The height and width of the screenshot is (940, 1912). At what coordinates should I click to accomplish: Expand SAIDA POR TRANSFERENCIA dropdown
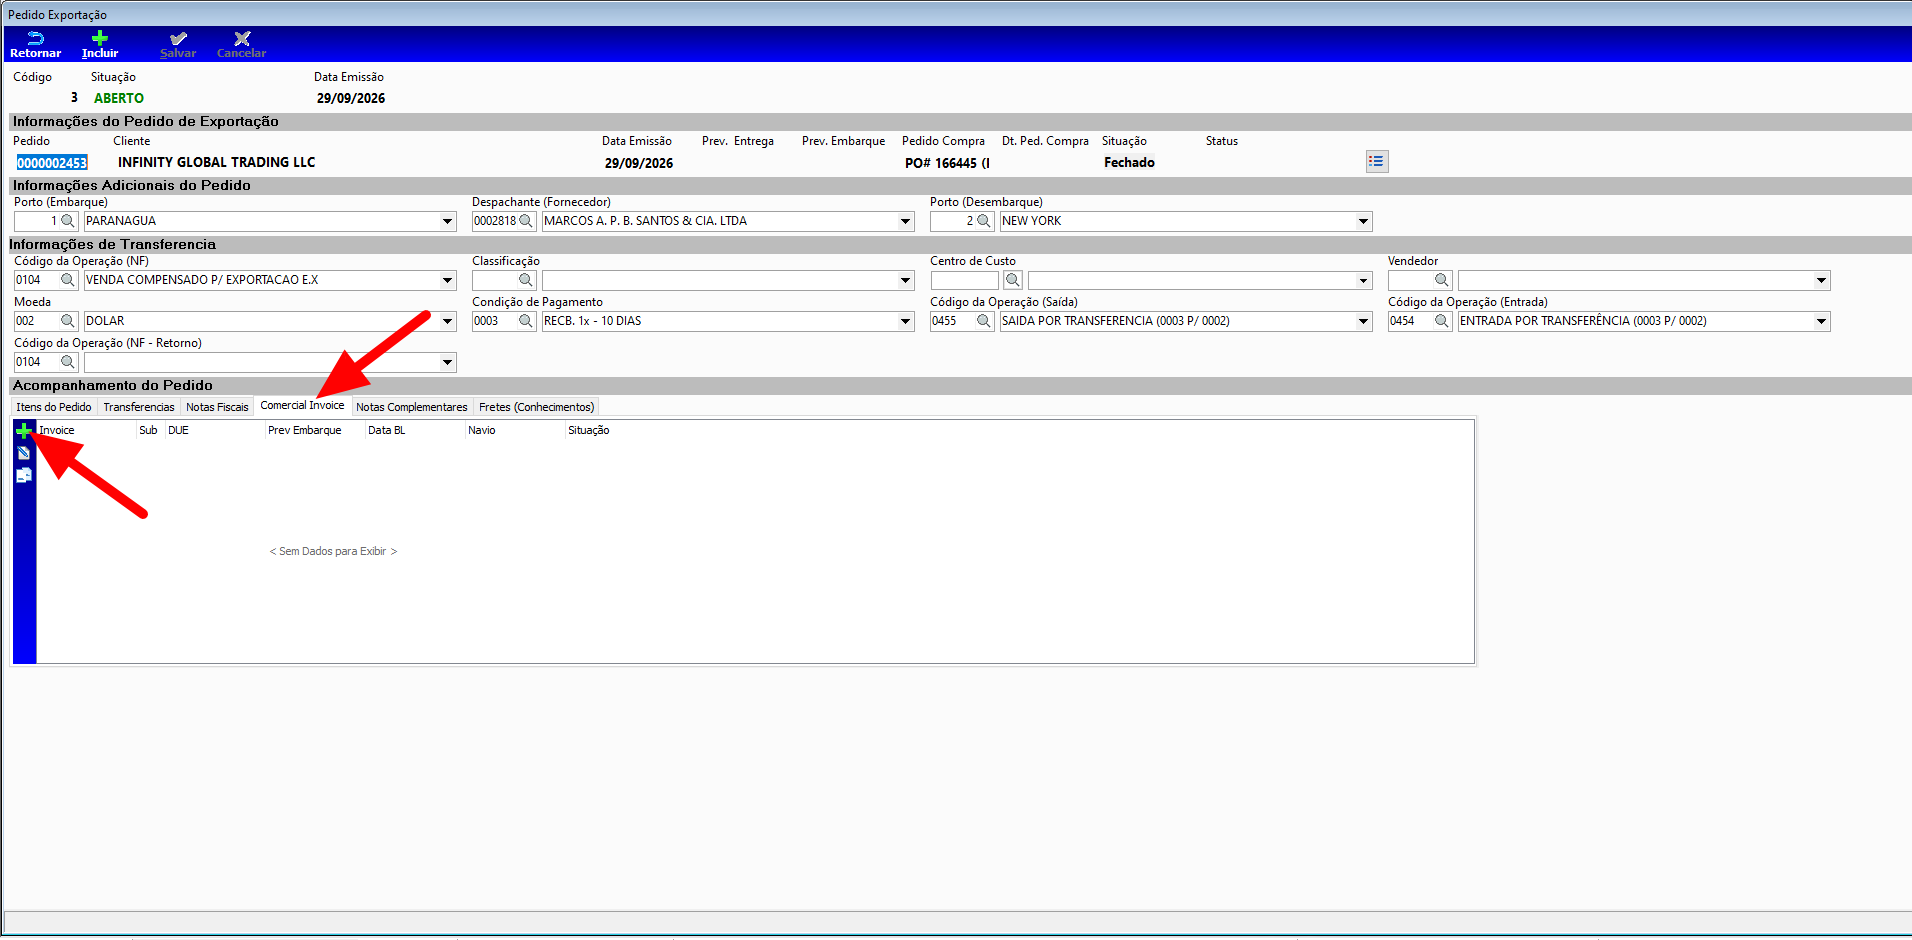[x=1363, y=321]
